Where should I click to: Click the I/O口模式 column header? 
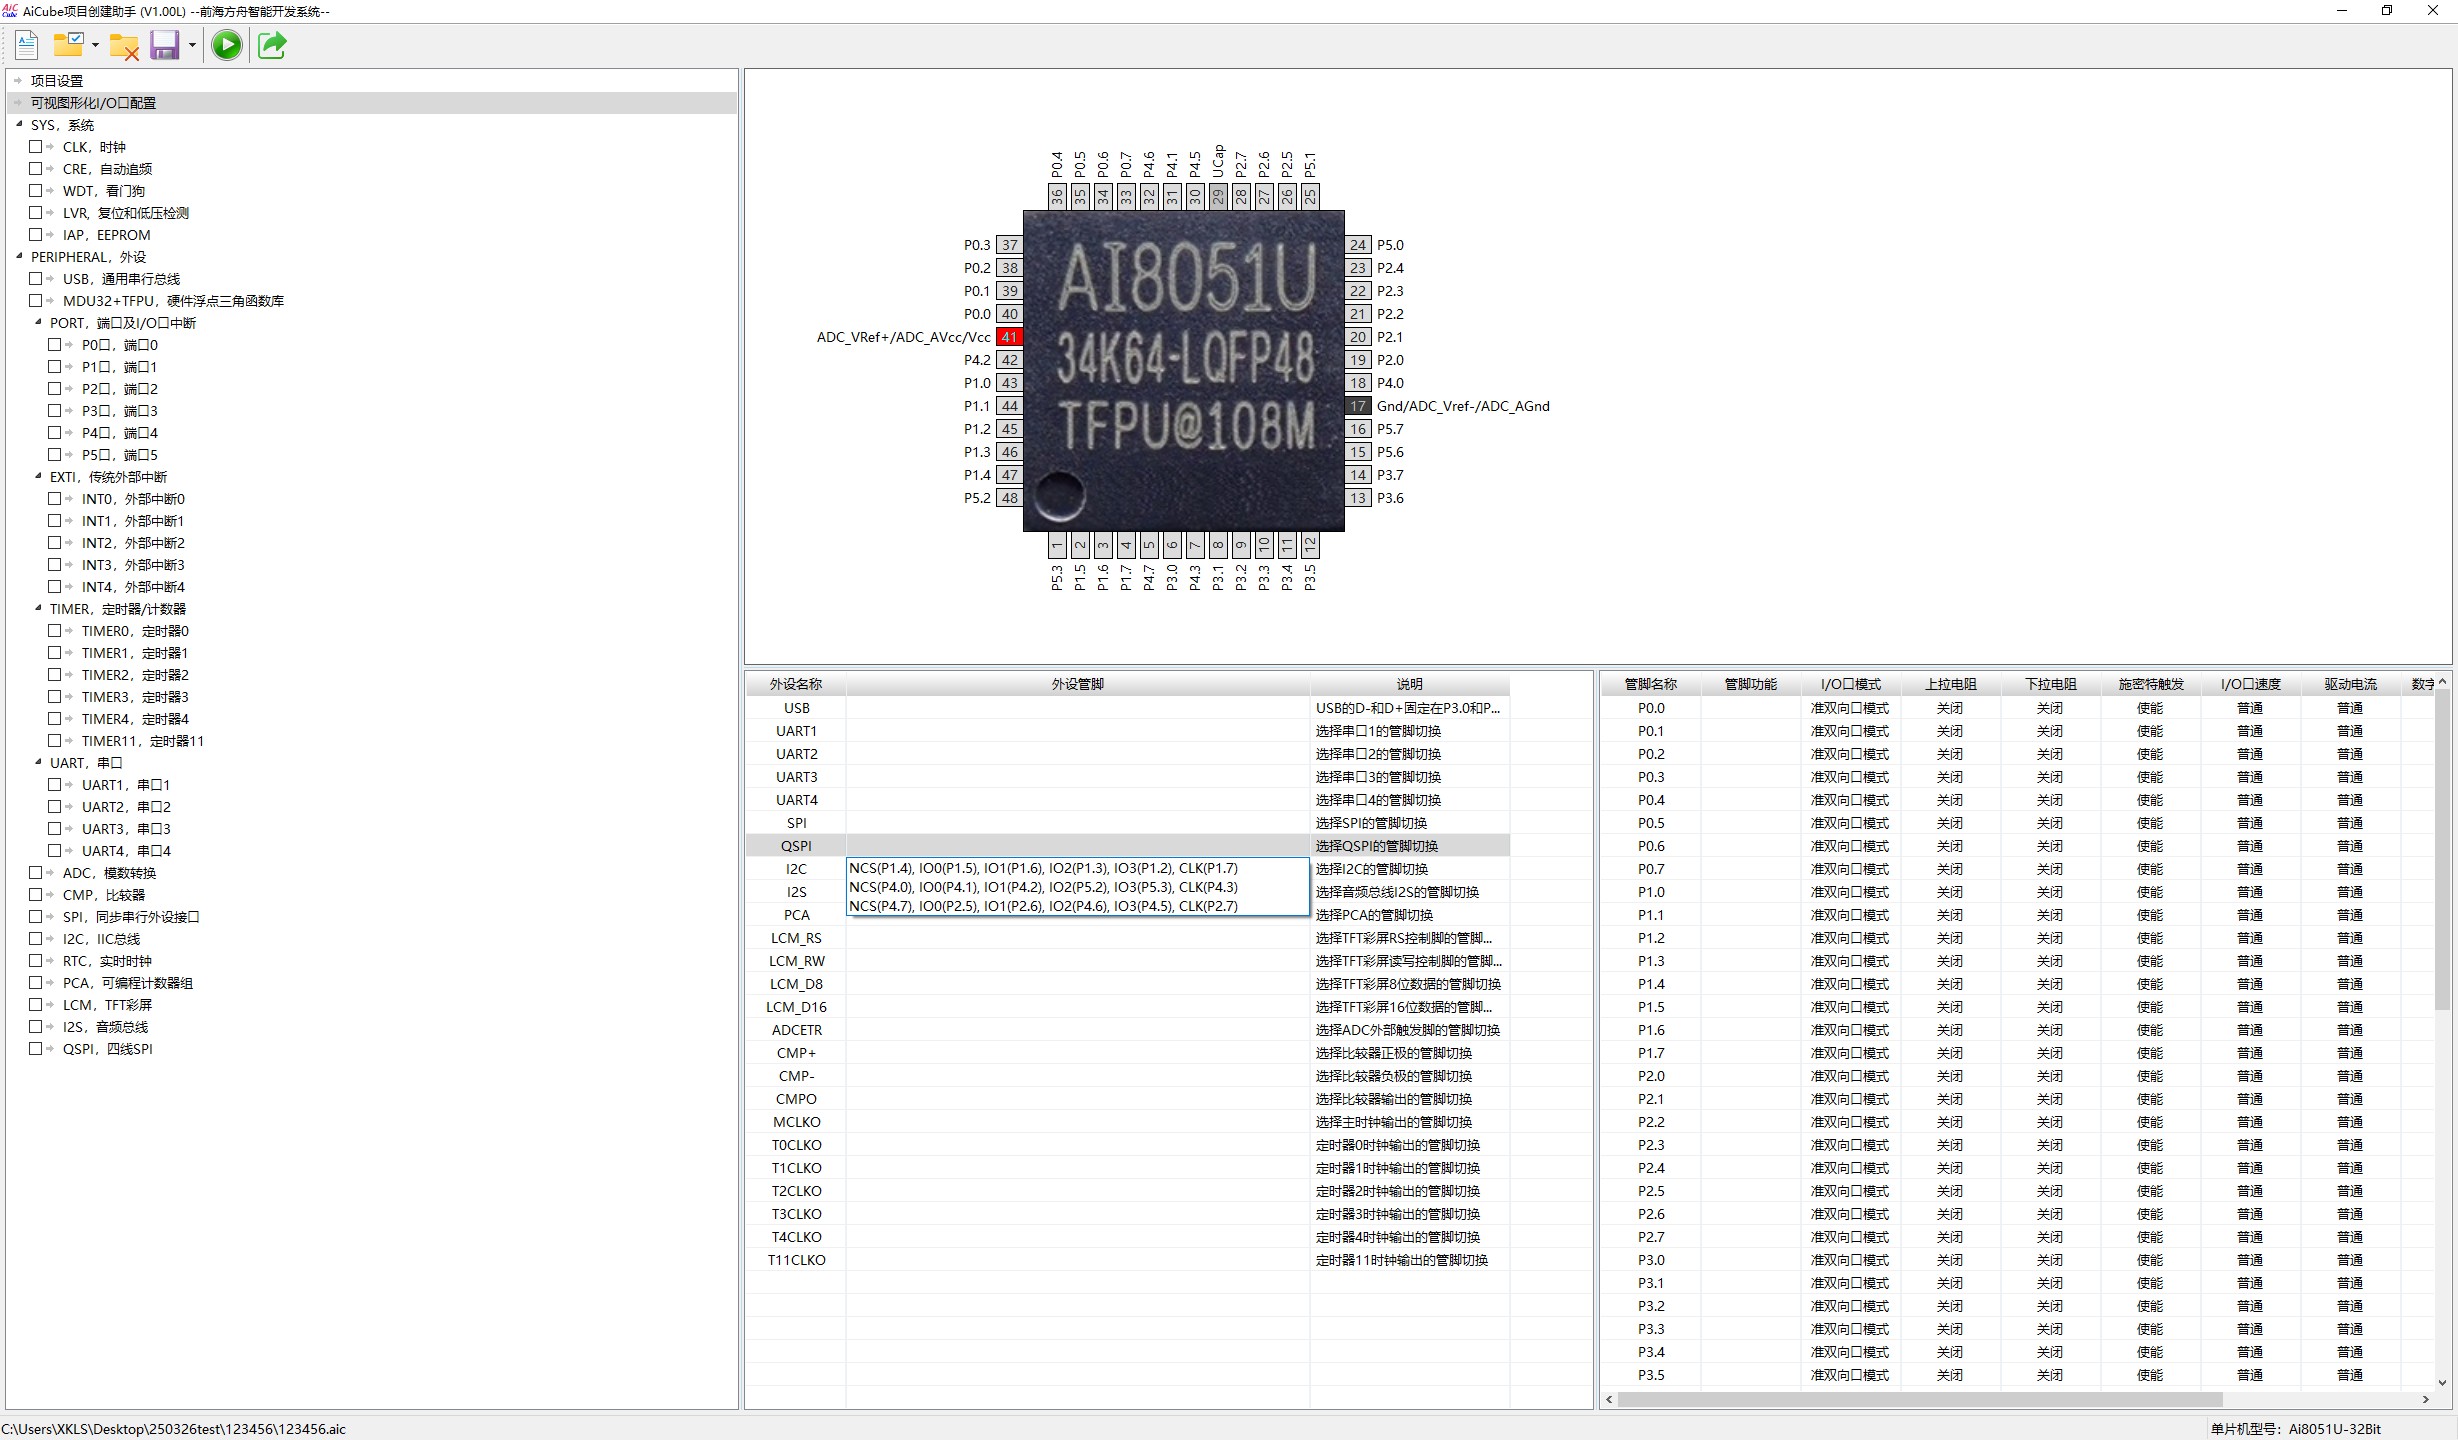coord(1851,684)
